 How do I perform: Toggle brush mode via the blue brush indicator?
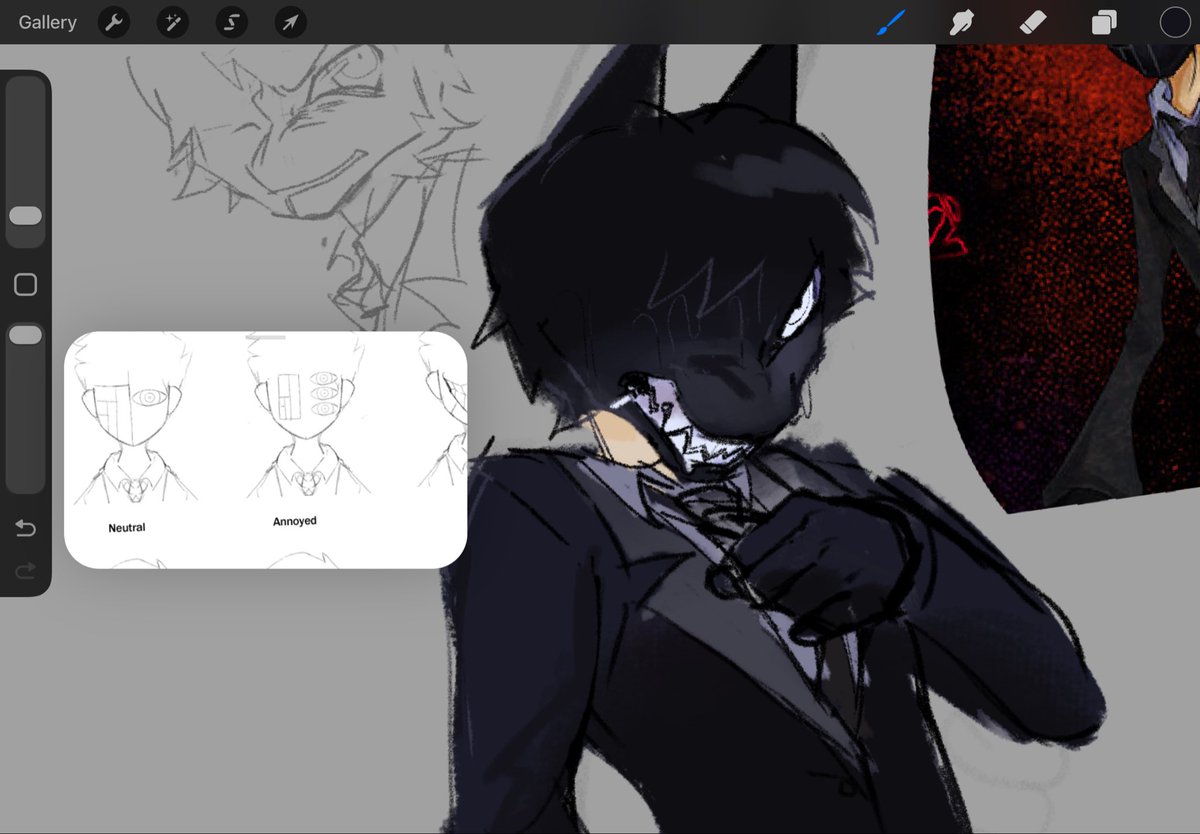[890, 22]
